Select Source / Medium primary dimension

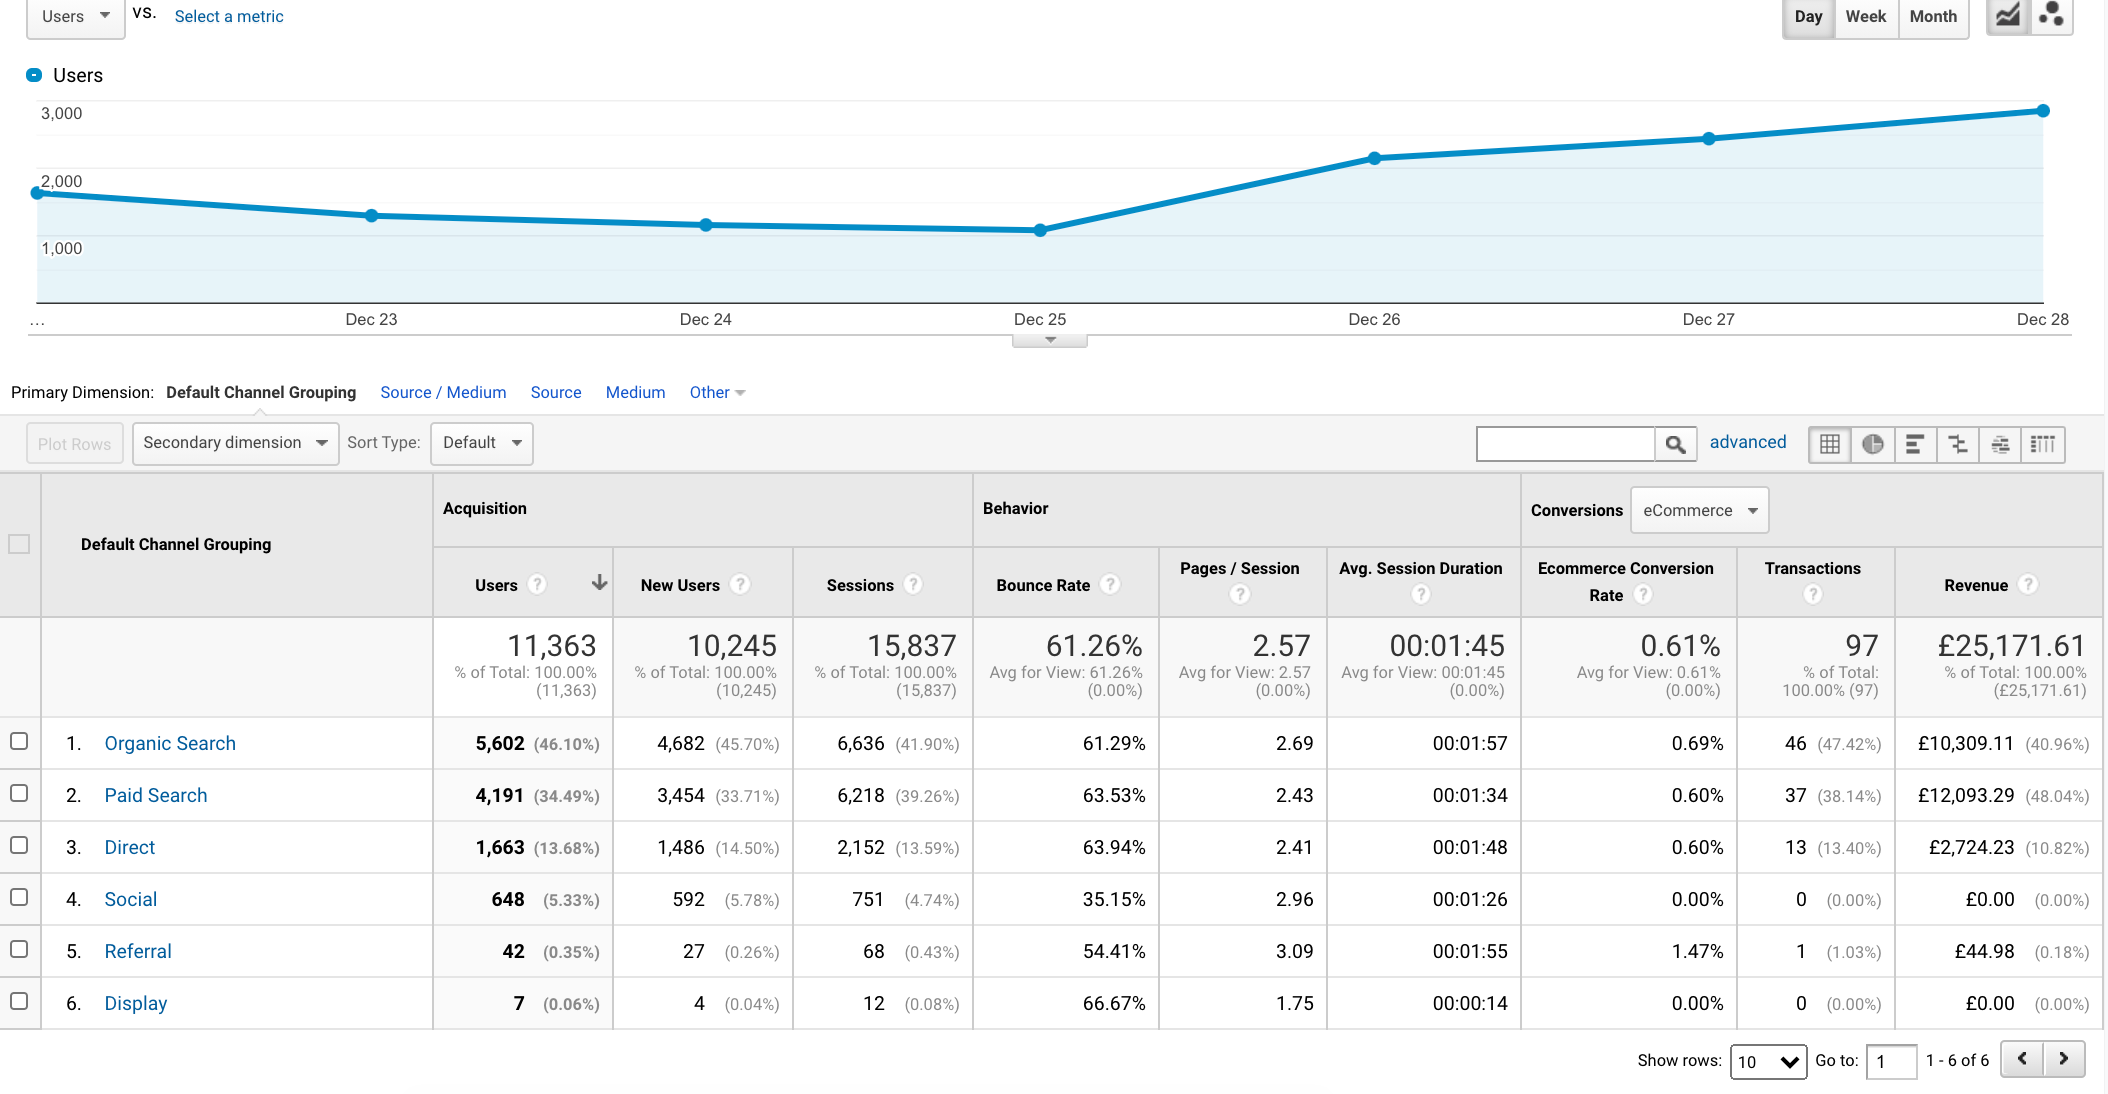point(443,392)
